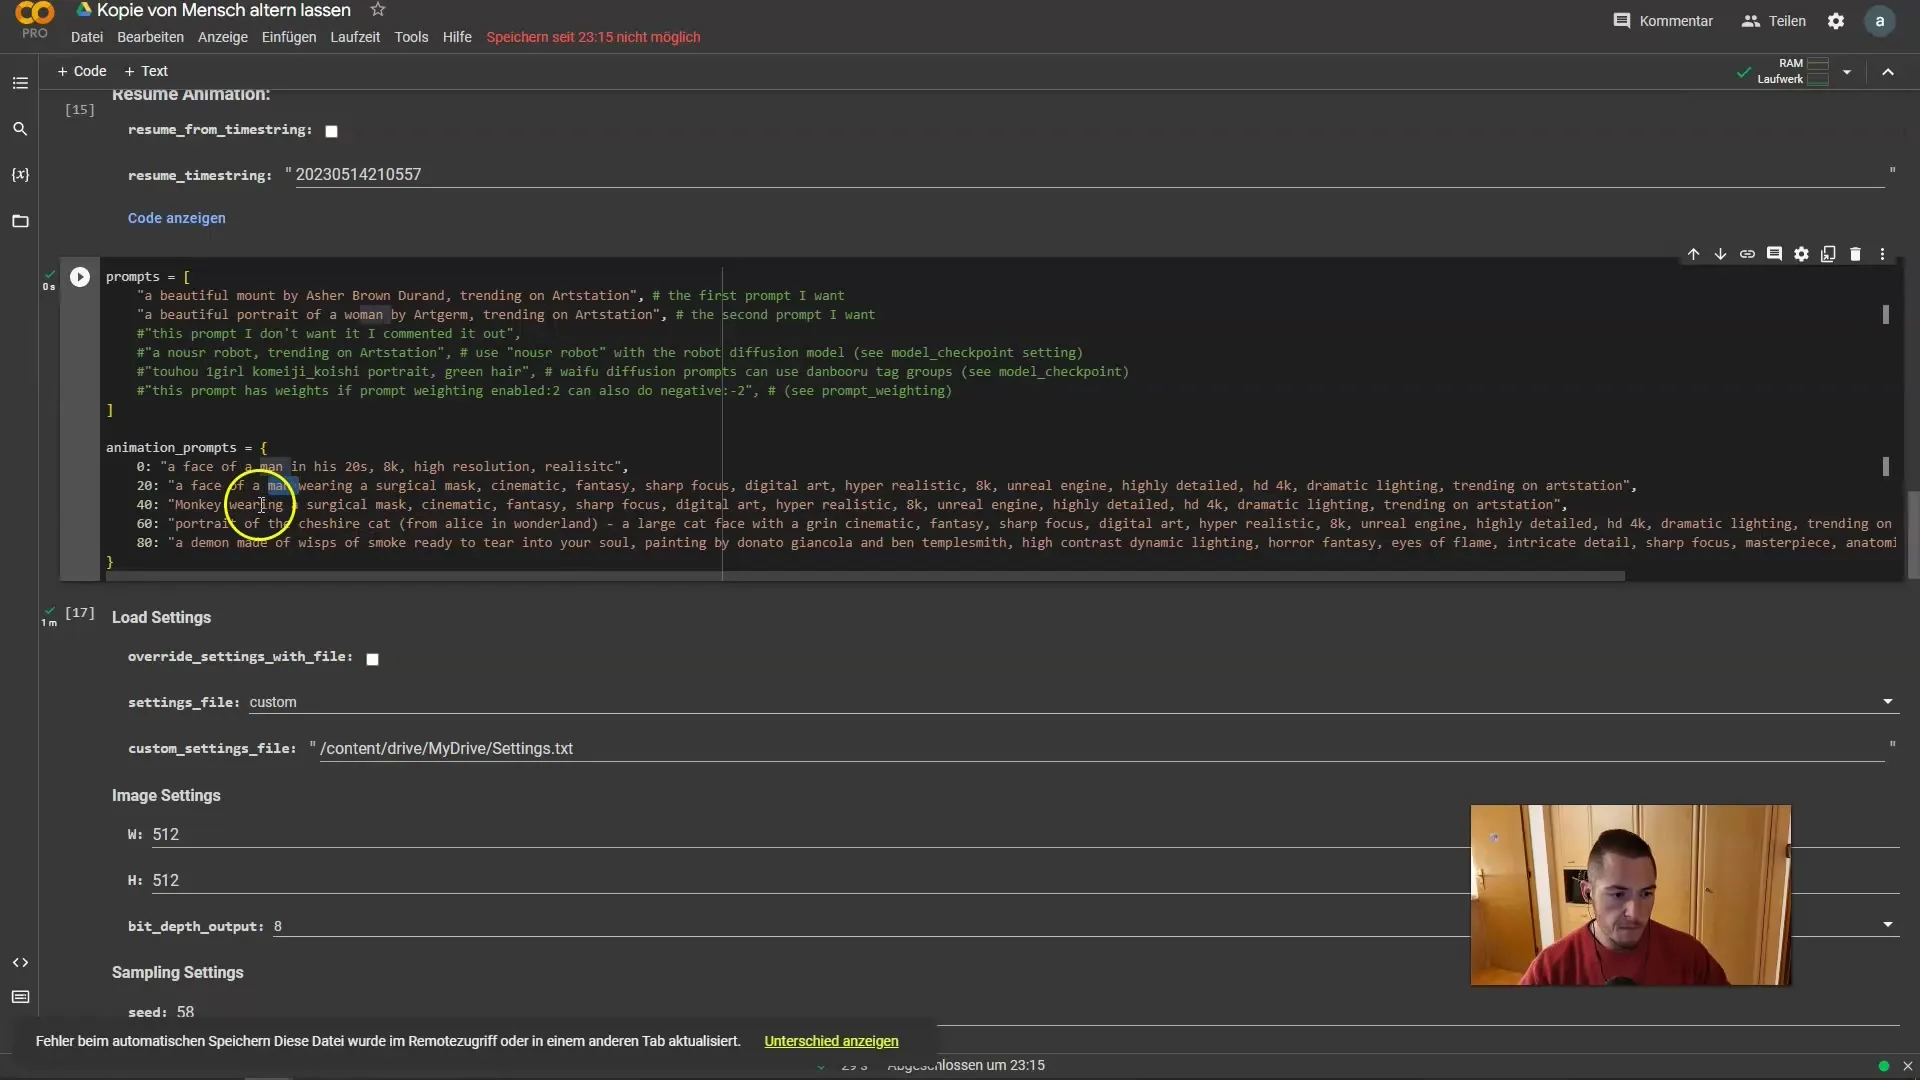1920x1080 pixels.
Task: Add a new Text cell
Action: [x=146, y=71]
